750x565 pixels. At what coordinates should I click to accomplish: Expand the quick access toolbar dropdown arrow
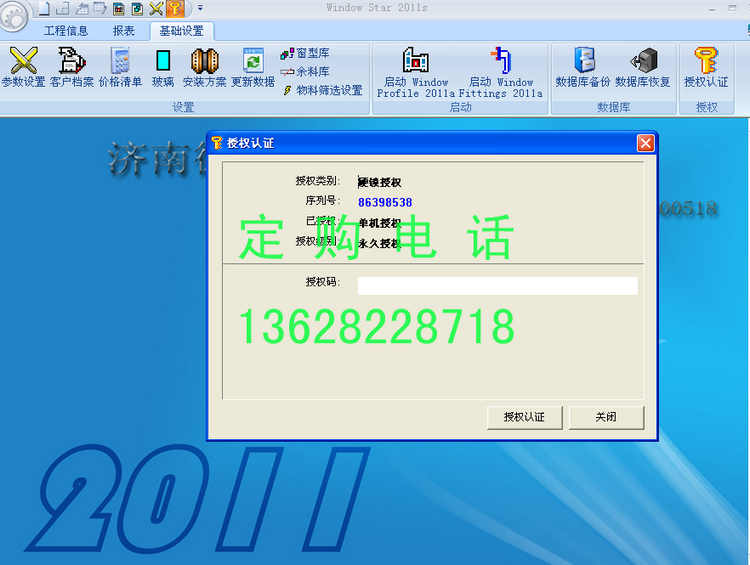pyautogui.click(x=200, y=8)
